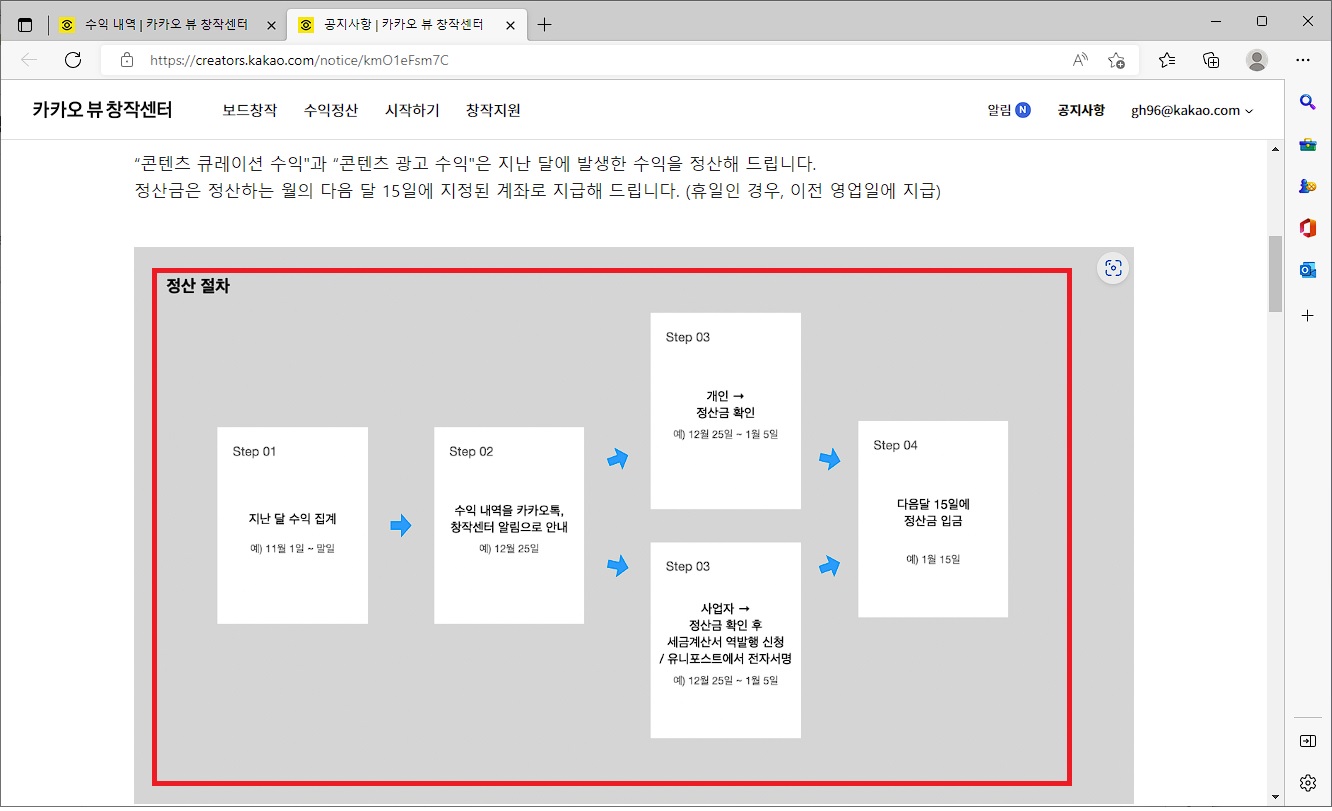This screenshot has height=811, width=1332.
Task: Open the 창작지원 menu
Action: (x=493, y=111)
